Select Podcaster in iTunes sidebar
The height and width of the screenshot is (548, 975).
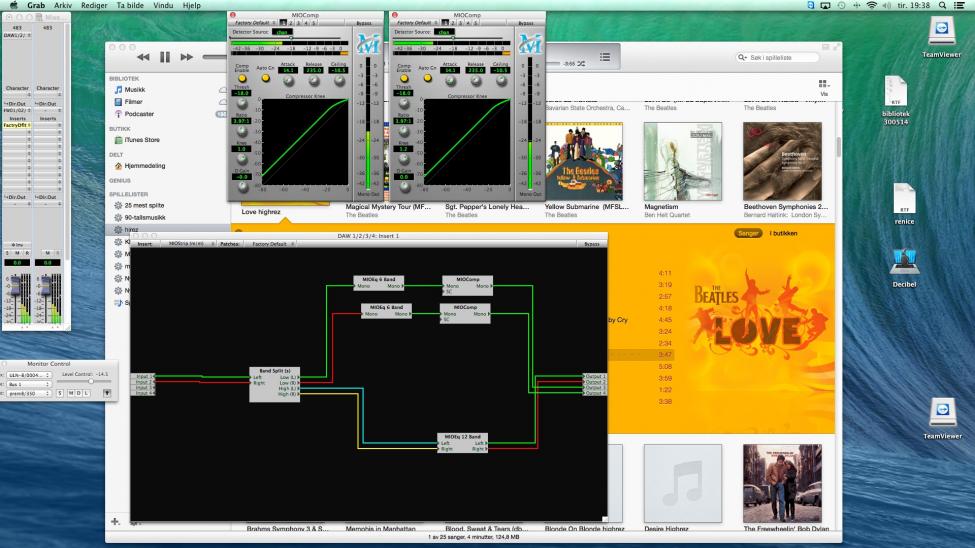[x=139, y=114]
